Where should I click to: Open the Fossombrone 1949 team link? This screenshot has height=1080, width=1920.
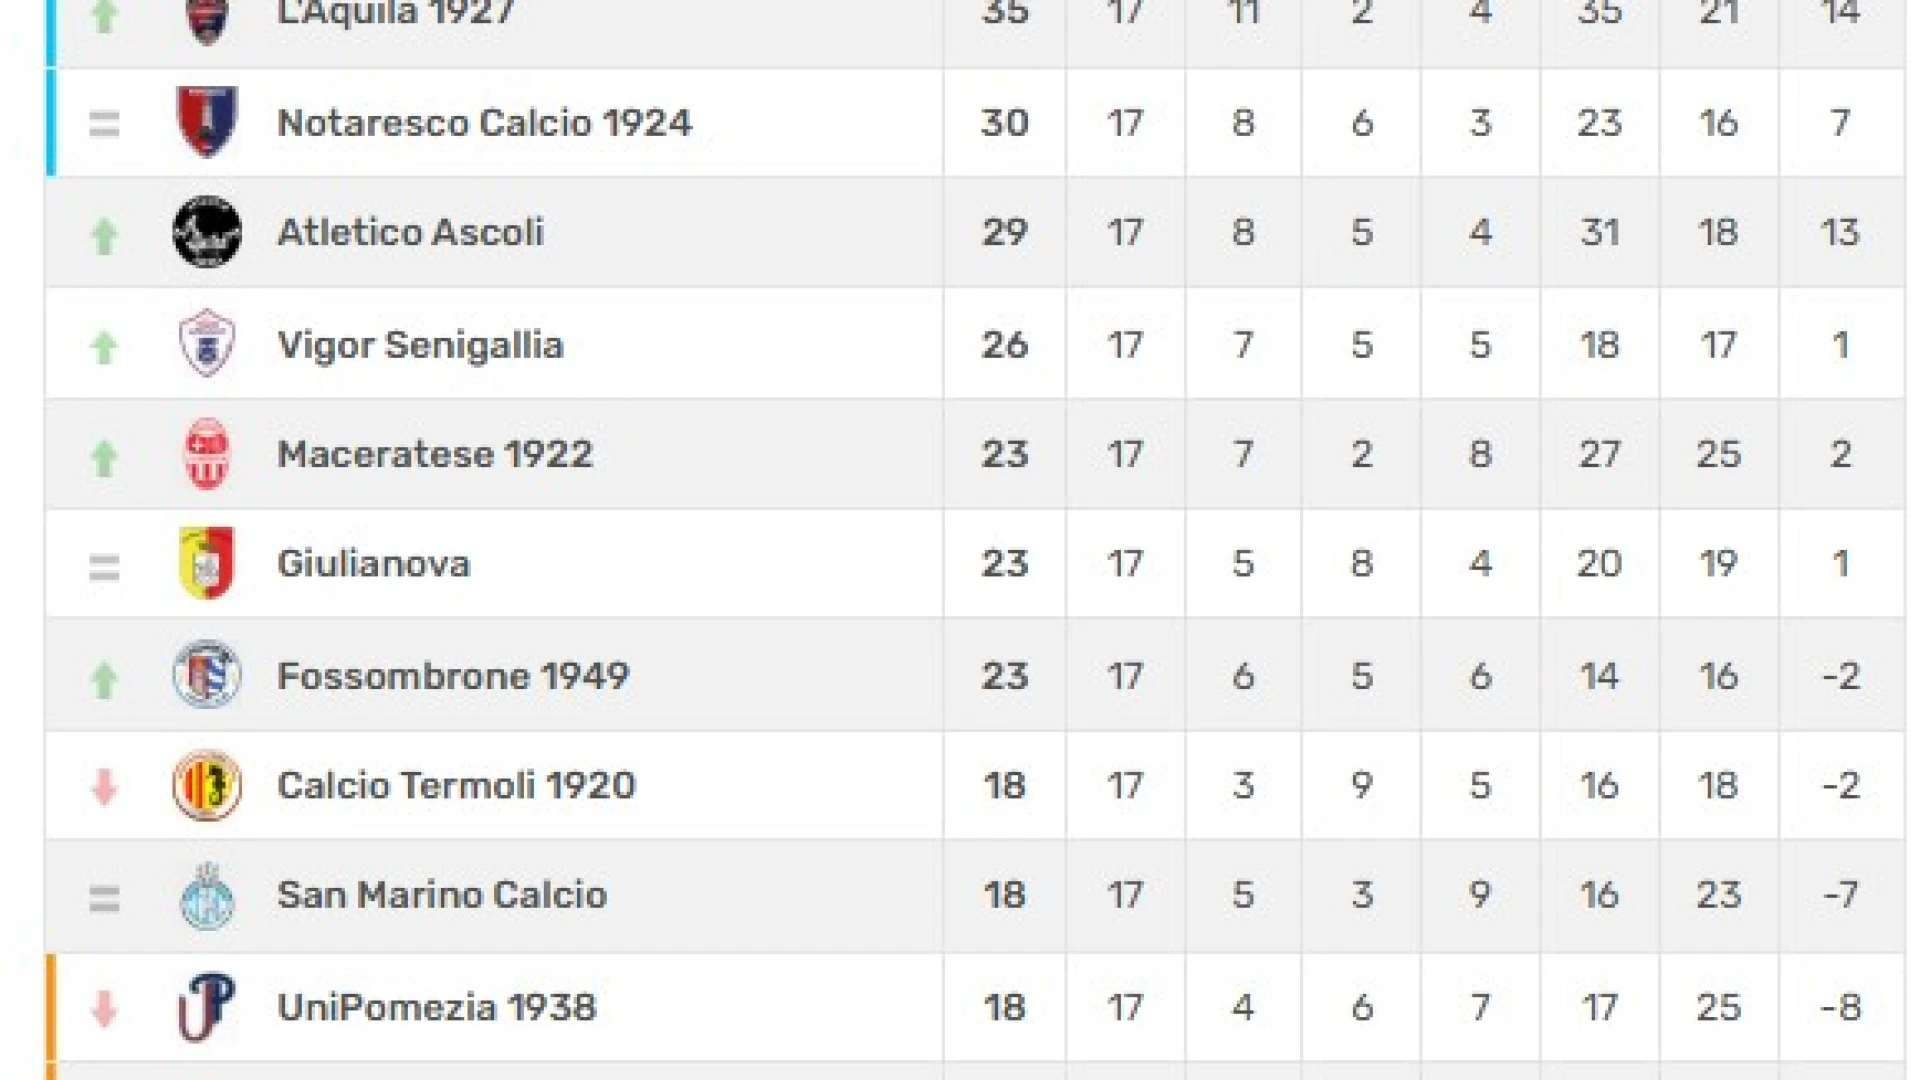click(453, 676)
